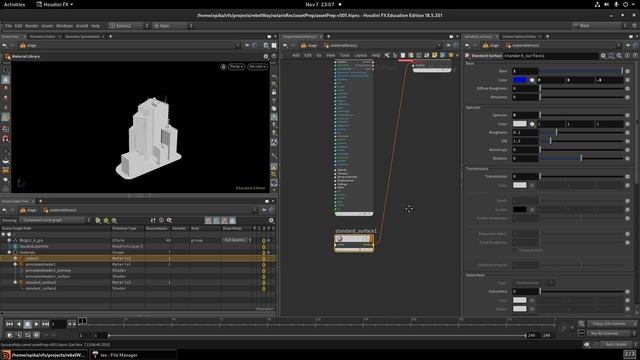Click the materiallibrary1 path in parameter pane
The image size is (640, 360).
coord(522,45)
